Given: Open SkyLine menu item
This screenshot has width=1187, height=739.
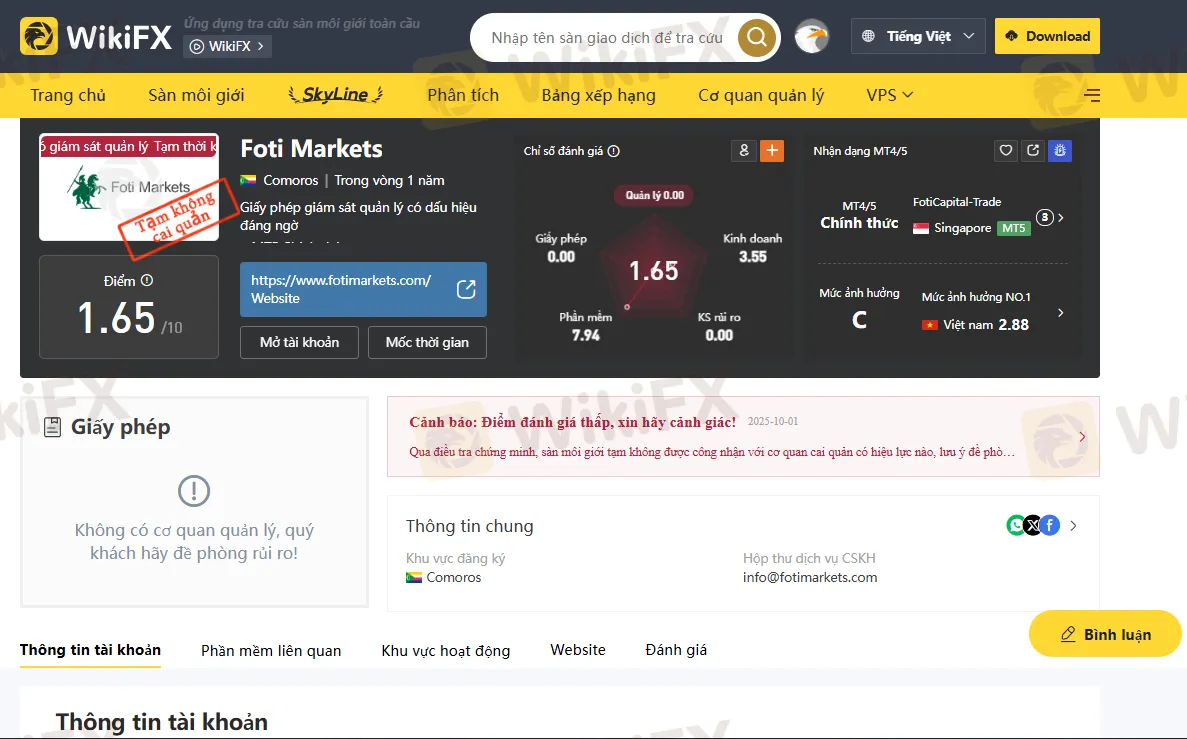Looking at the screenshot, I should (x=335, y=95).
